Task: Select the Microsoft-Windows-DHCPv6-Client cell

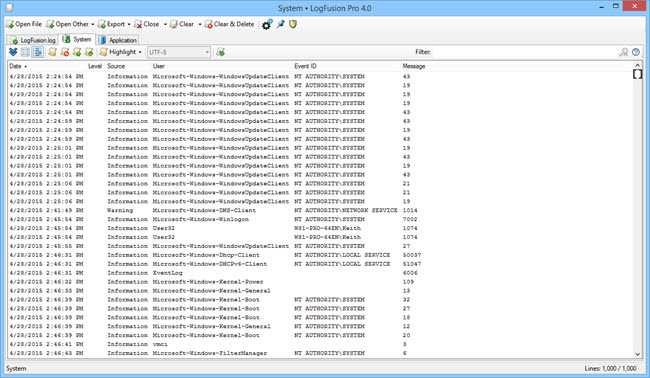Action: pos(210,264)
